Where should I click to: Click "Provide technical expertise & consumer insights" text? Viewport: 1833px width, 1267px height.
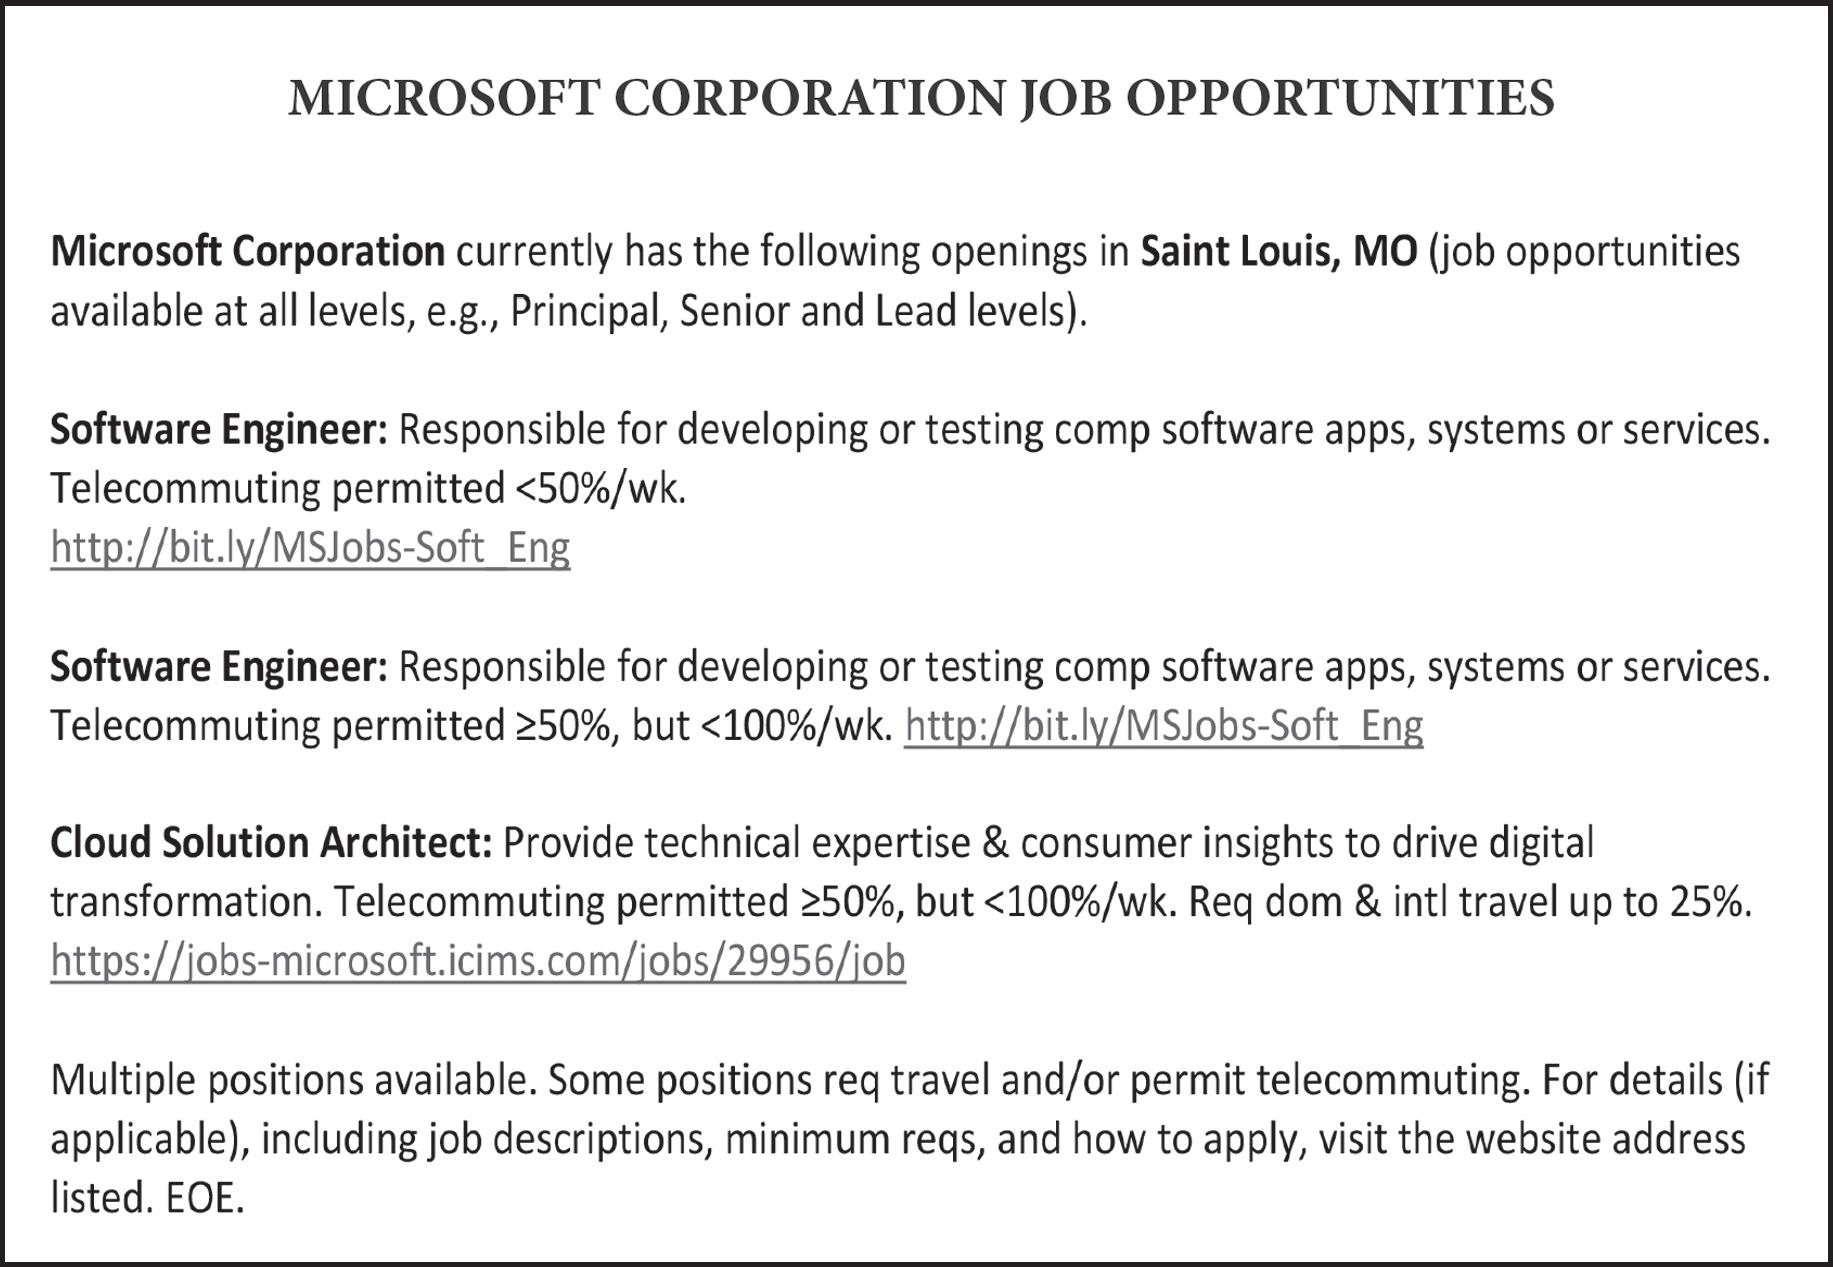[x=918, y=843]
